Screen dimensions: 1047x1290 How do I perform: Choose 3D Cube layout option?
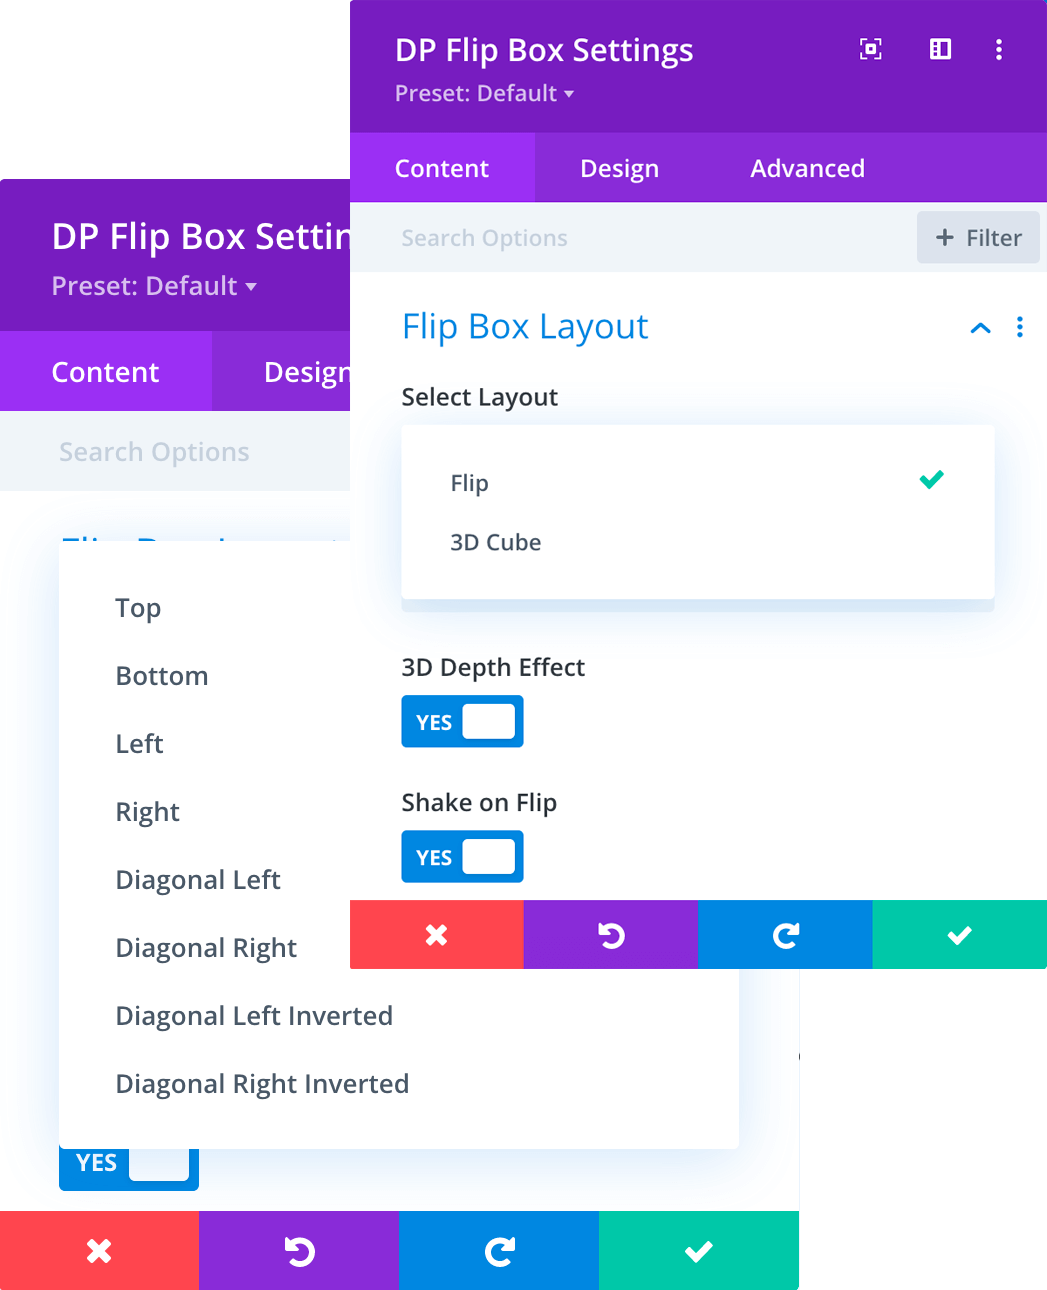tap(697, 542)
